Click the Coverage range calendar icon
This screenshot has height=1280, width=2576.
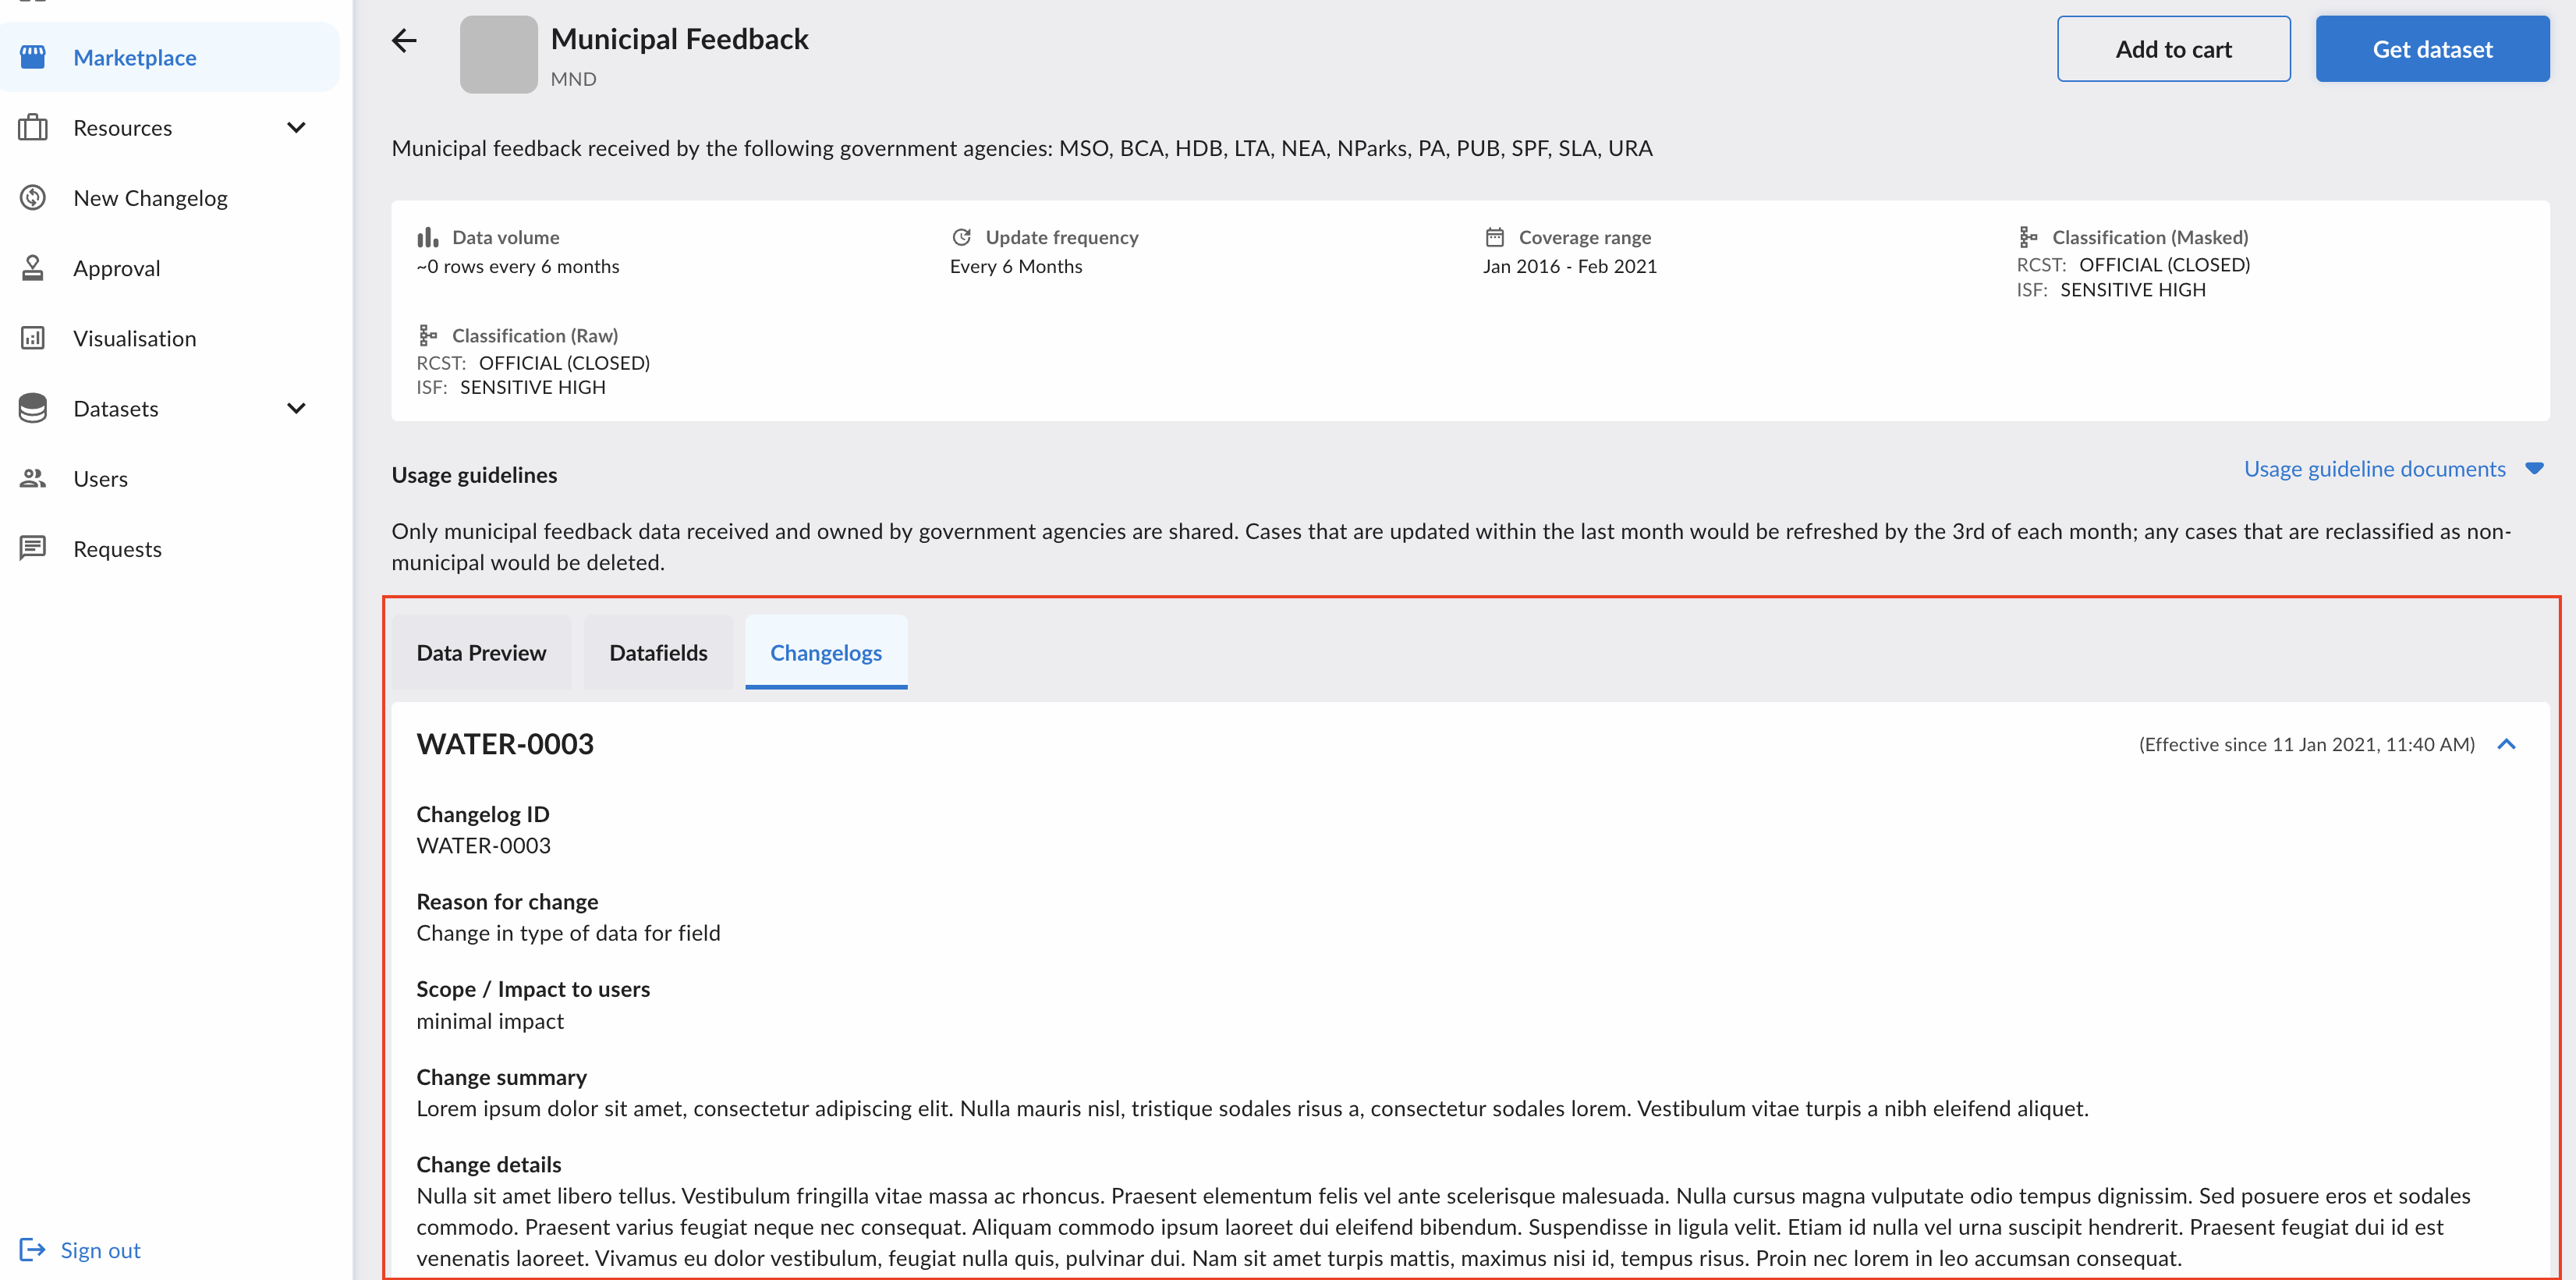click(x=1494, y=237)
